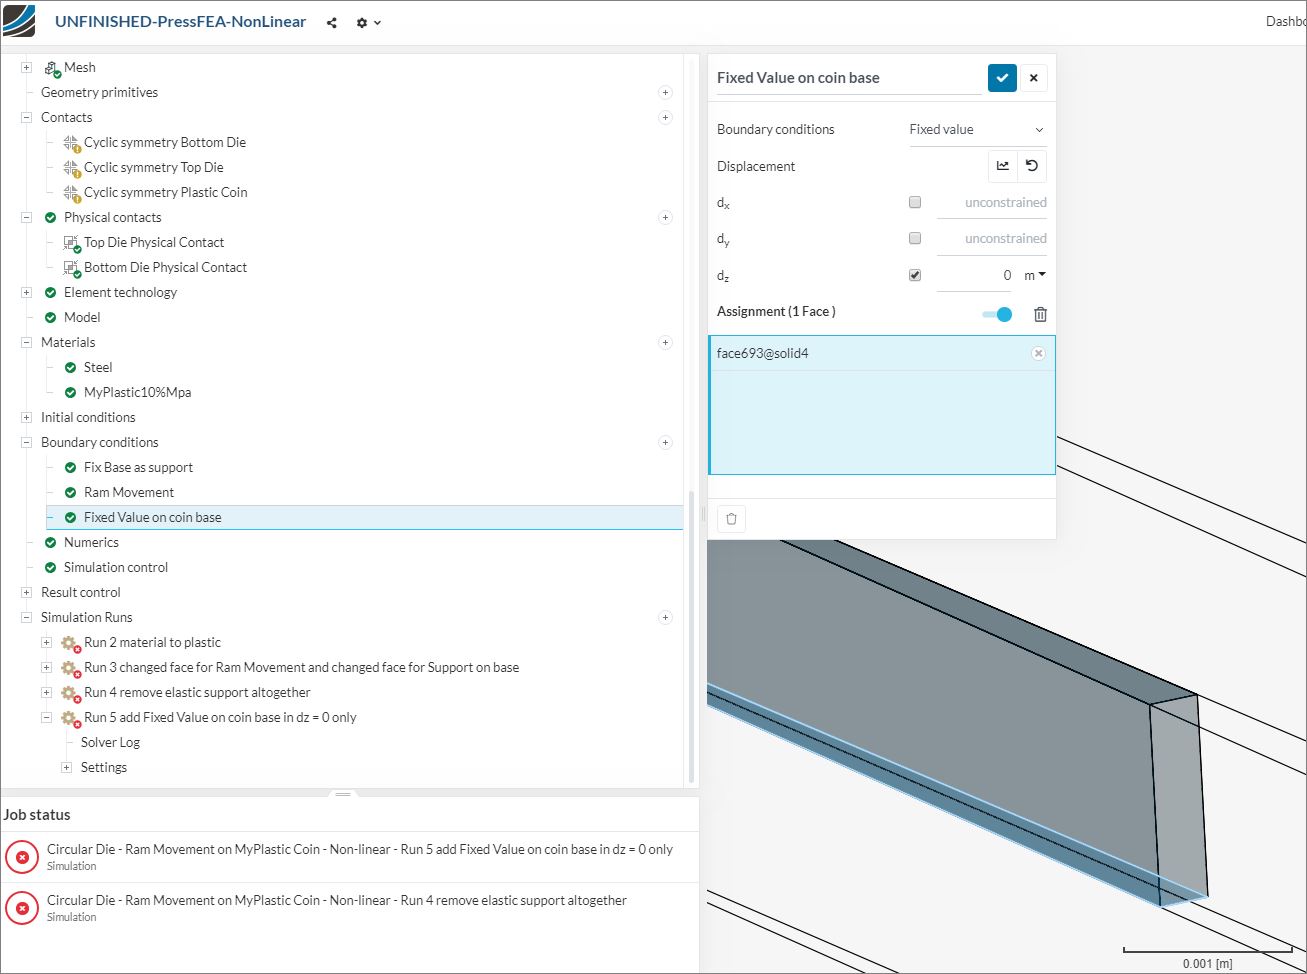This screenshot has height=974, width=1307.
Task: Click the share icon beside project title
Action: pyautogui.click(x=332, y=22)
